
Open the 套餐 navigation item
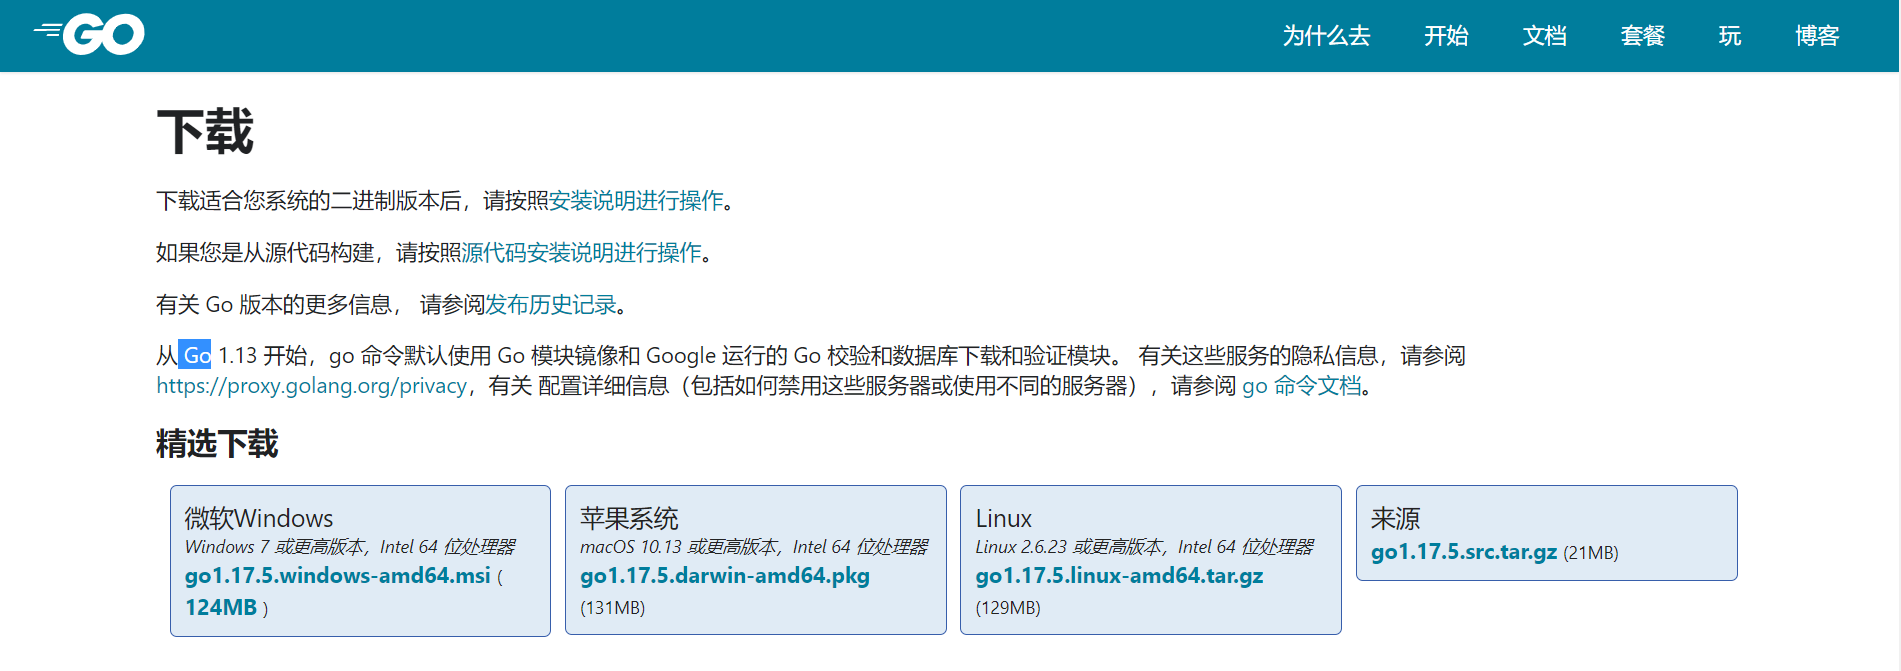[1642, 36]
